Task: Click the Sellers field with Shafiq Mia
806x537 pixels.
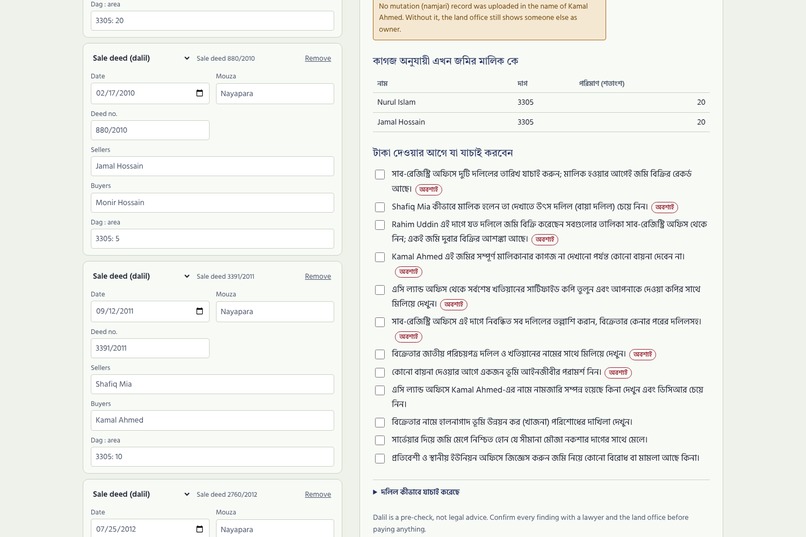Action: 212,384
